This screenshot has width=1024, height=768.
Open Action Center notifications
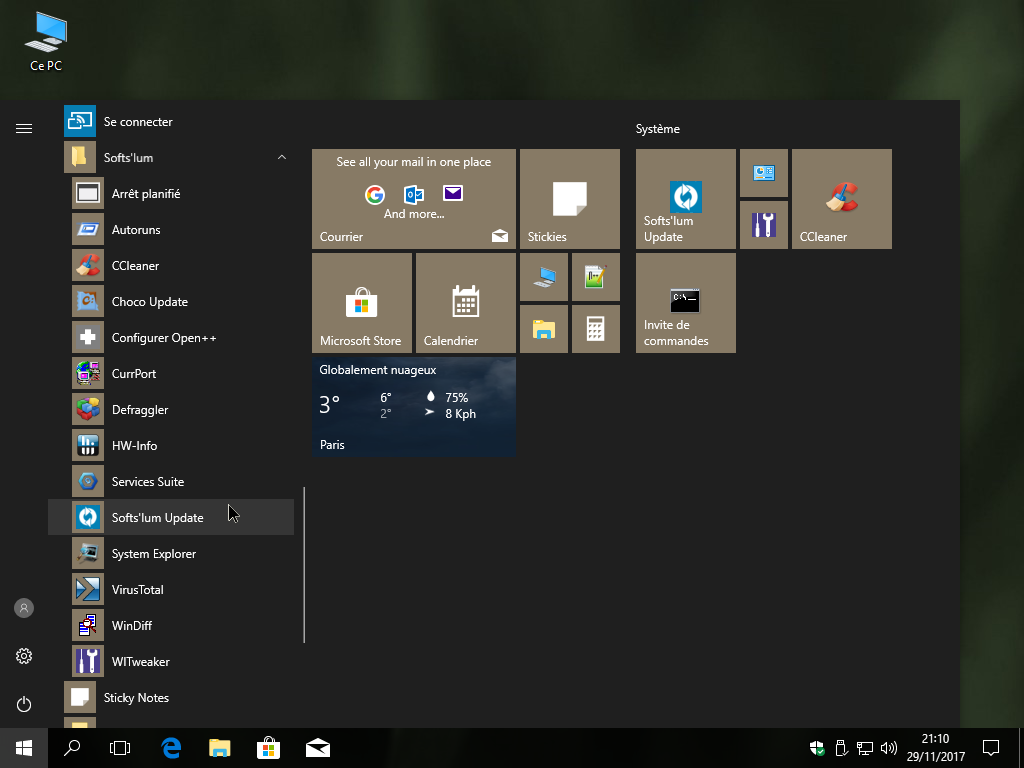(x=991, y=748)
